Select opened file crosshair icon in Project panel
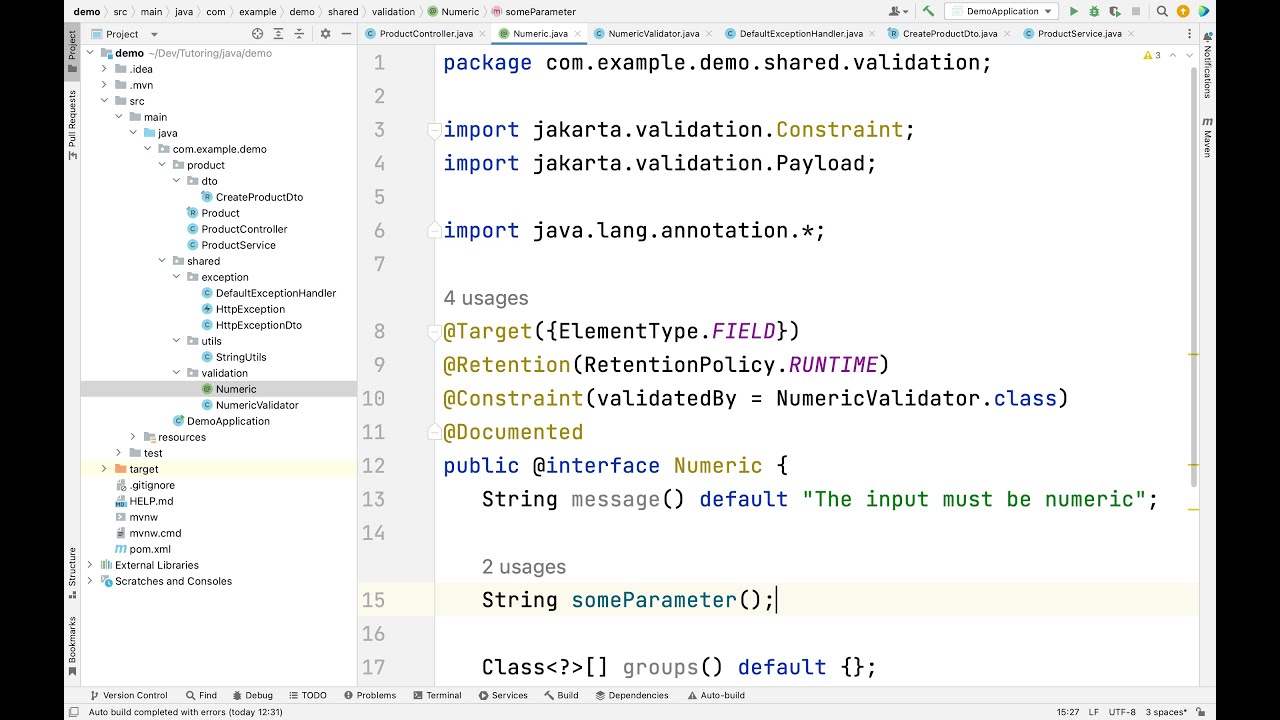The height and width of the screenshot is (720, 1280). pyautogui.click(x=257, y=34)
